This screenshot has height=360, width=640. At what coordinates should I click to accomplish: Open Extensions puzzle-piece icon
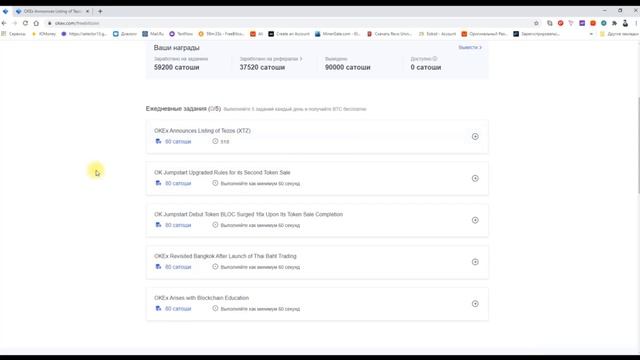pos(614,23)
